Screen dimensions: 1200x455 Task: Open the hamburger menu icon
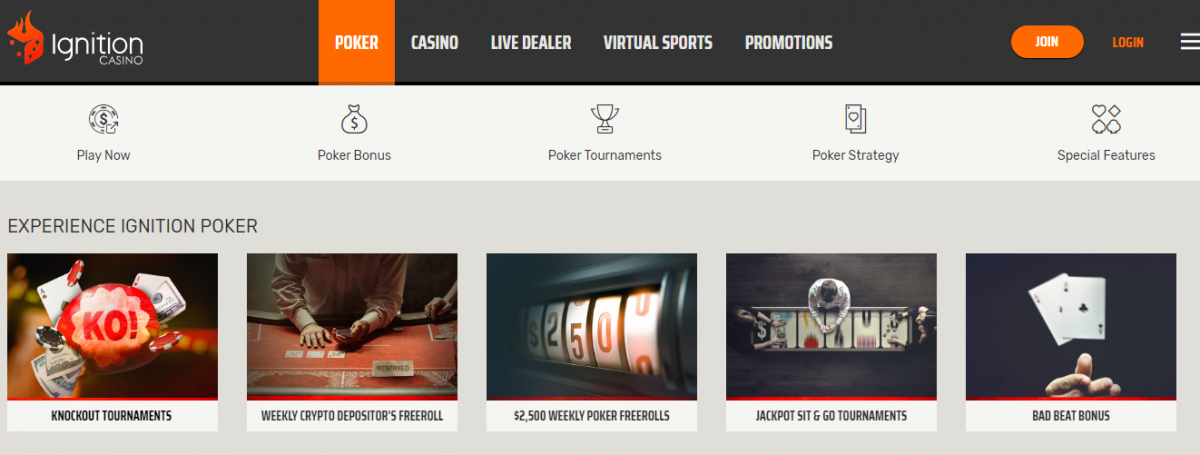point(1189,42)
